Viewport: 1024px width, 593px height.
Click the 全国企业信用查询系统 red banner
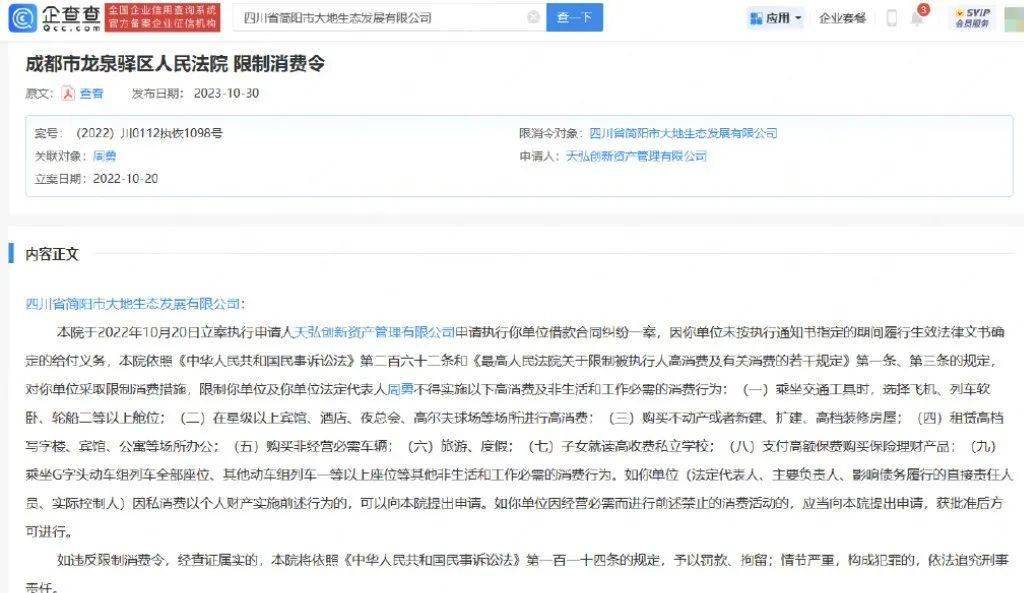coord(162,18)
